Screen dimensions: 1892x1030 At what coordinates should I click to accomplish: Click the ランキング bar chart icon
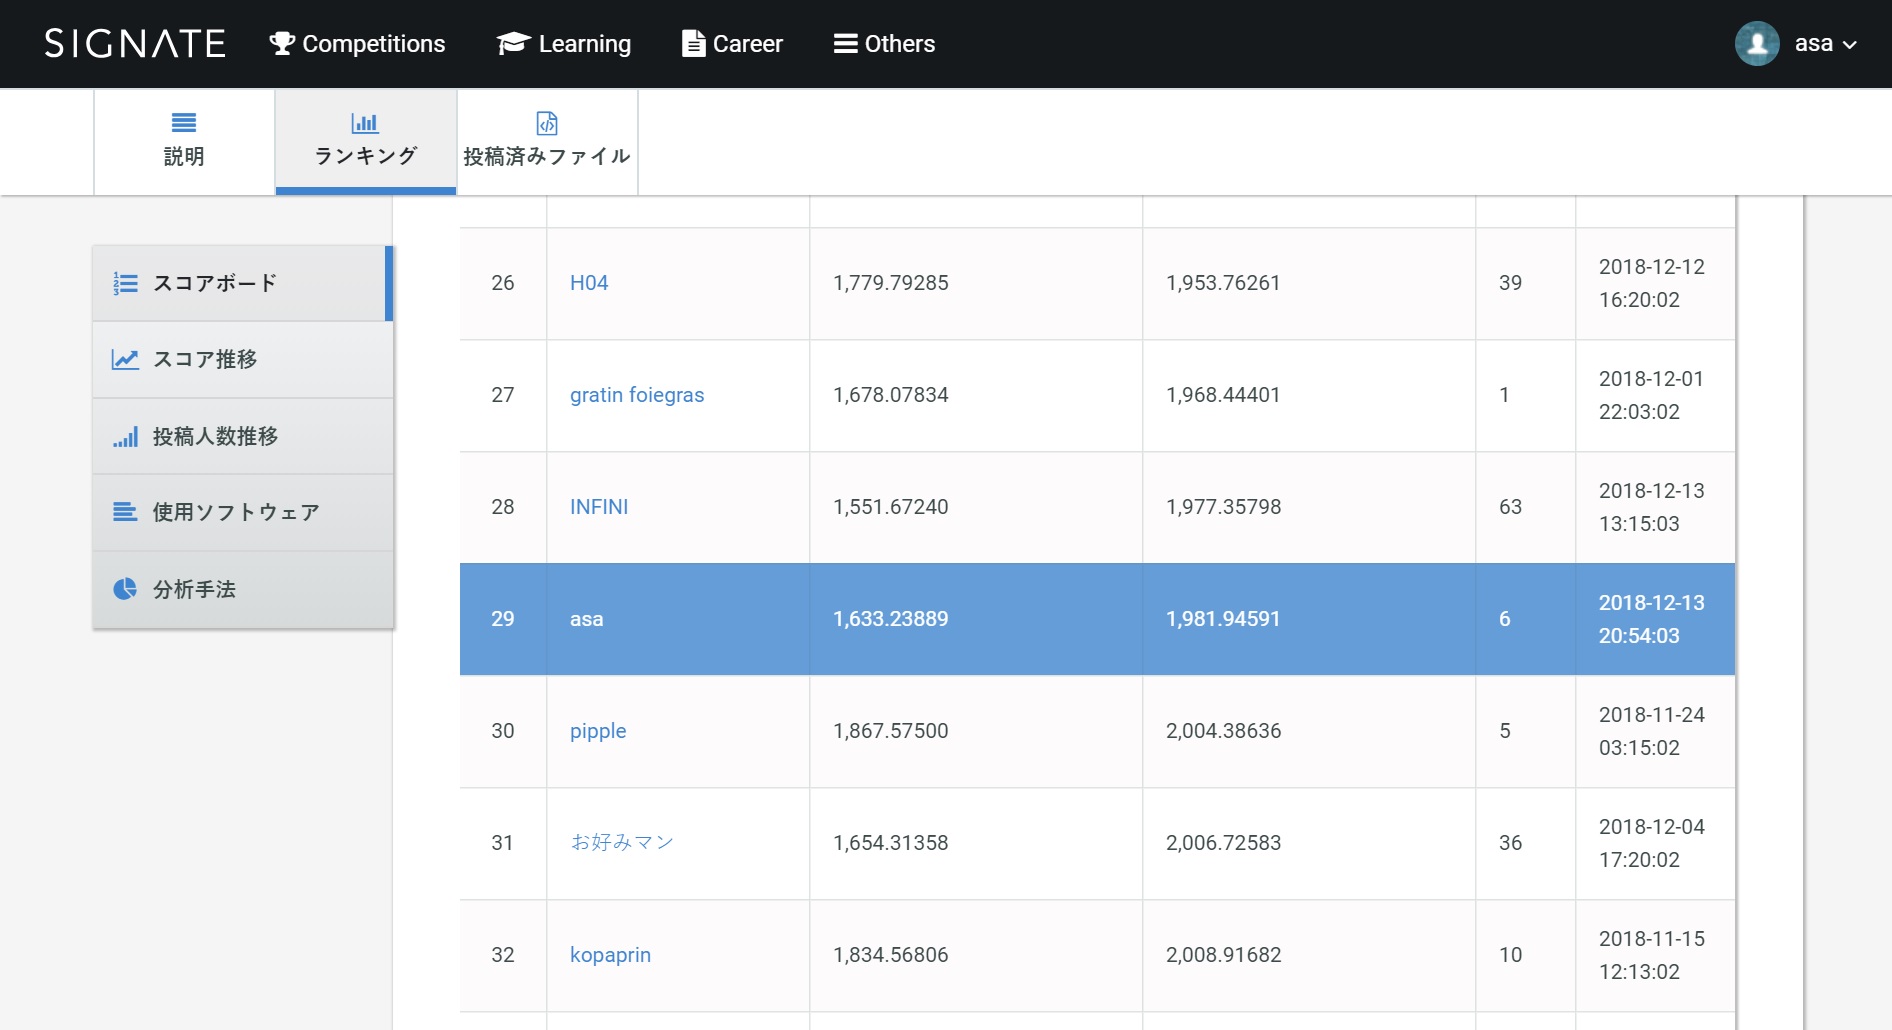(x=365, y=122)
